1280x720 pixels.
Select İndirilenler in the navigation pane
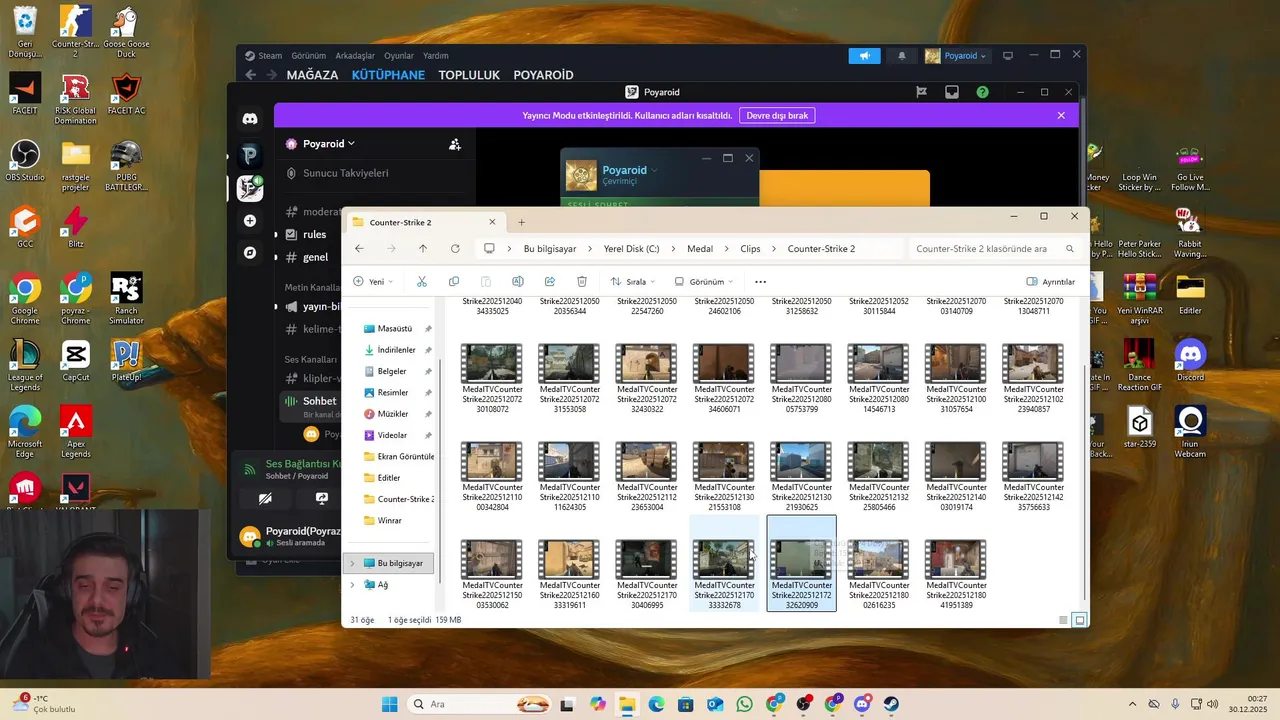[x=397, y=350]
